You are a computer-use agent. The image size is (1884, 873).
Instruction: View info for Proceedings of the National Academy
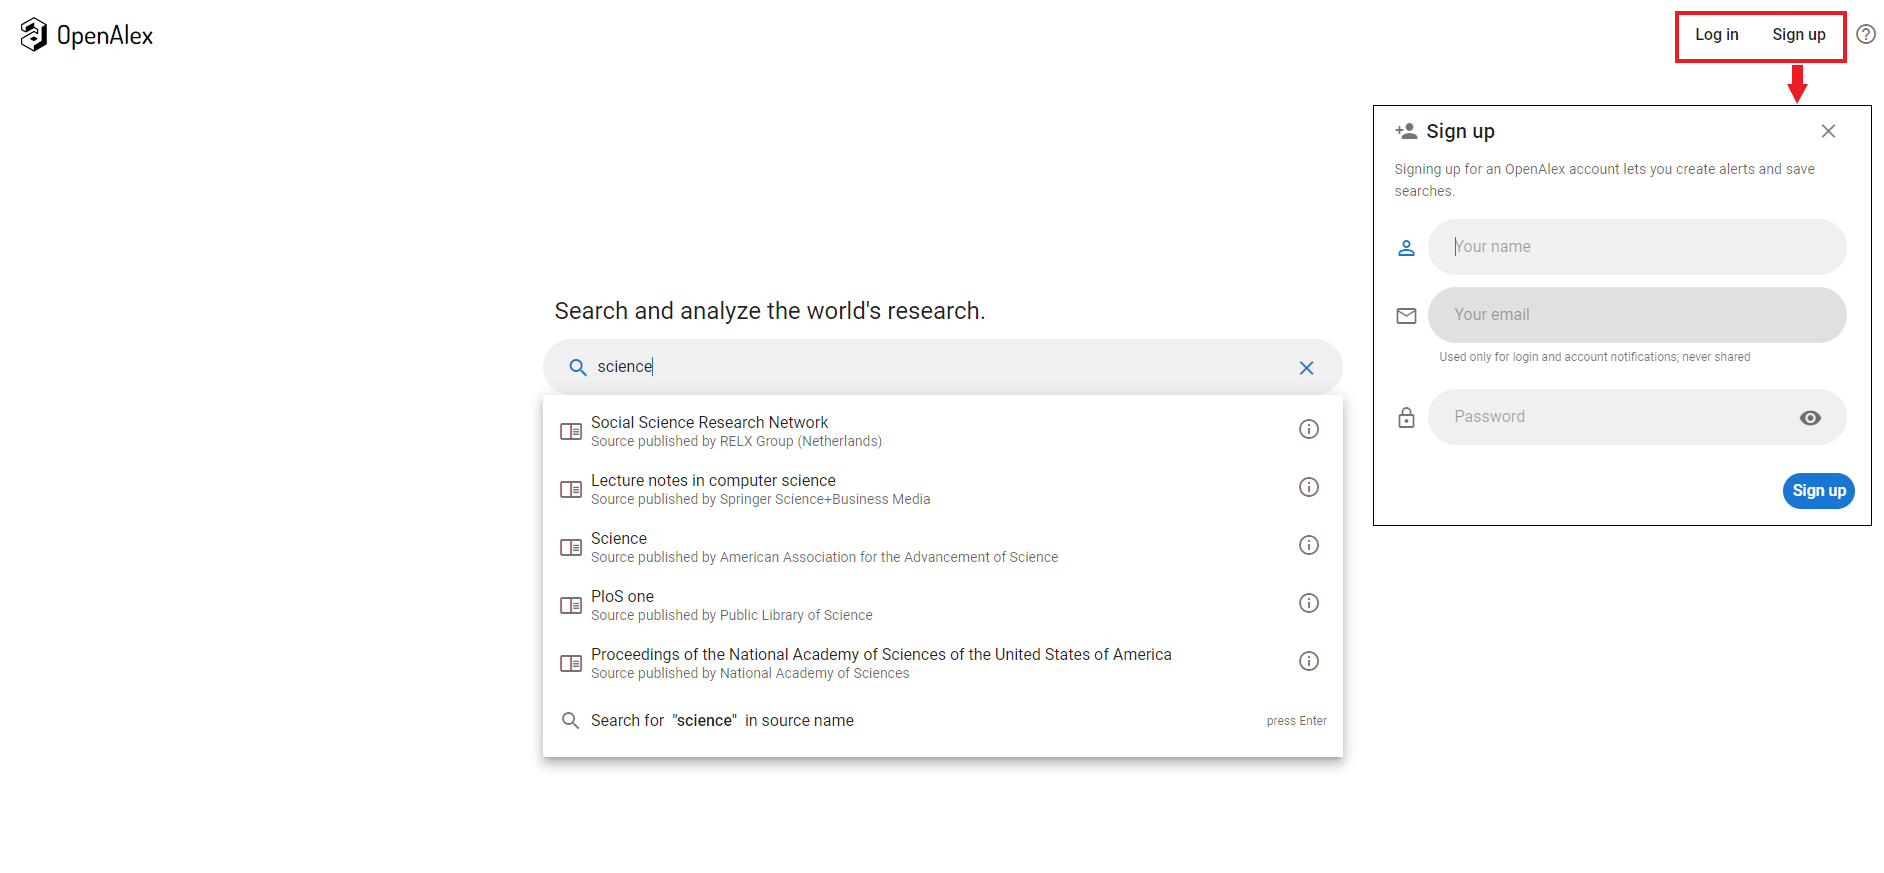click(1308, 661)
